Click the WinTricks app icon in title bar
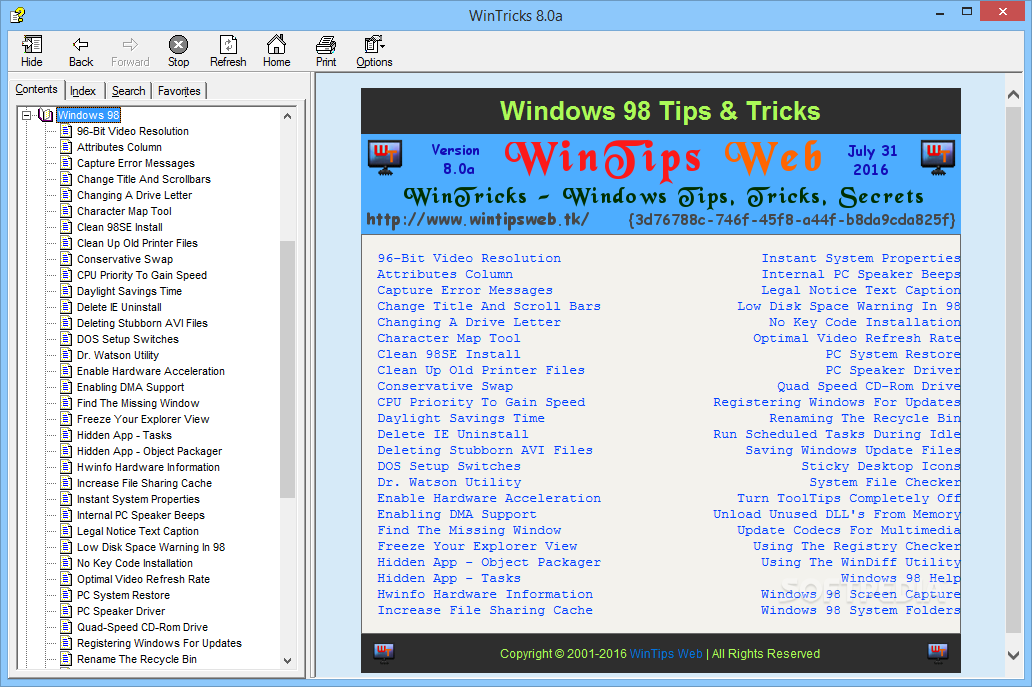The width and height of the screenshot is (1032, 687). click(17, 14)
